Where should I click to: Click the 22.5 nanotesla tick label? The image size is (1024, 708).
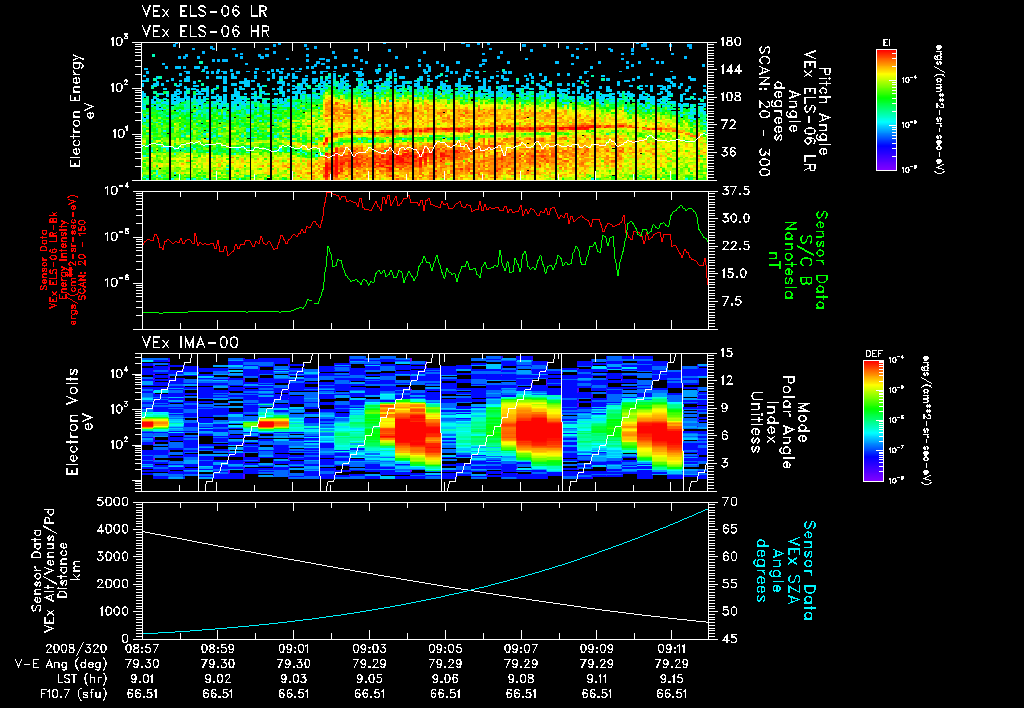coord(735,246)
